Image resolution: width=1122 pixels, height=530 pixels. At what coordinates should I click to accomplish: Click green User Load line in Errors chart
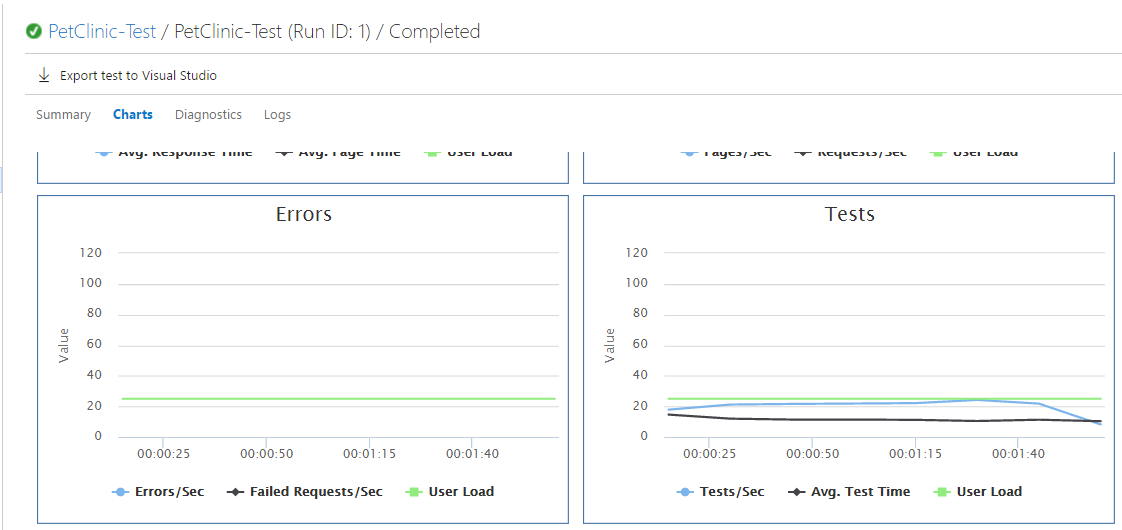coord(340,399)
